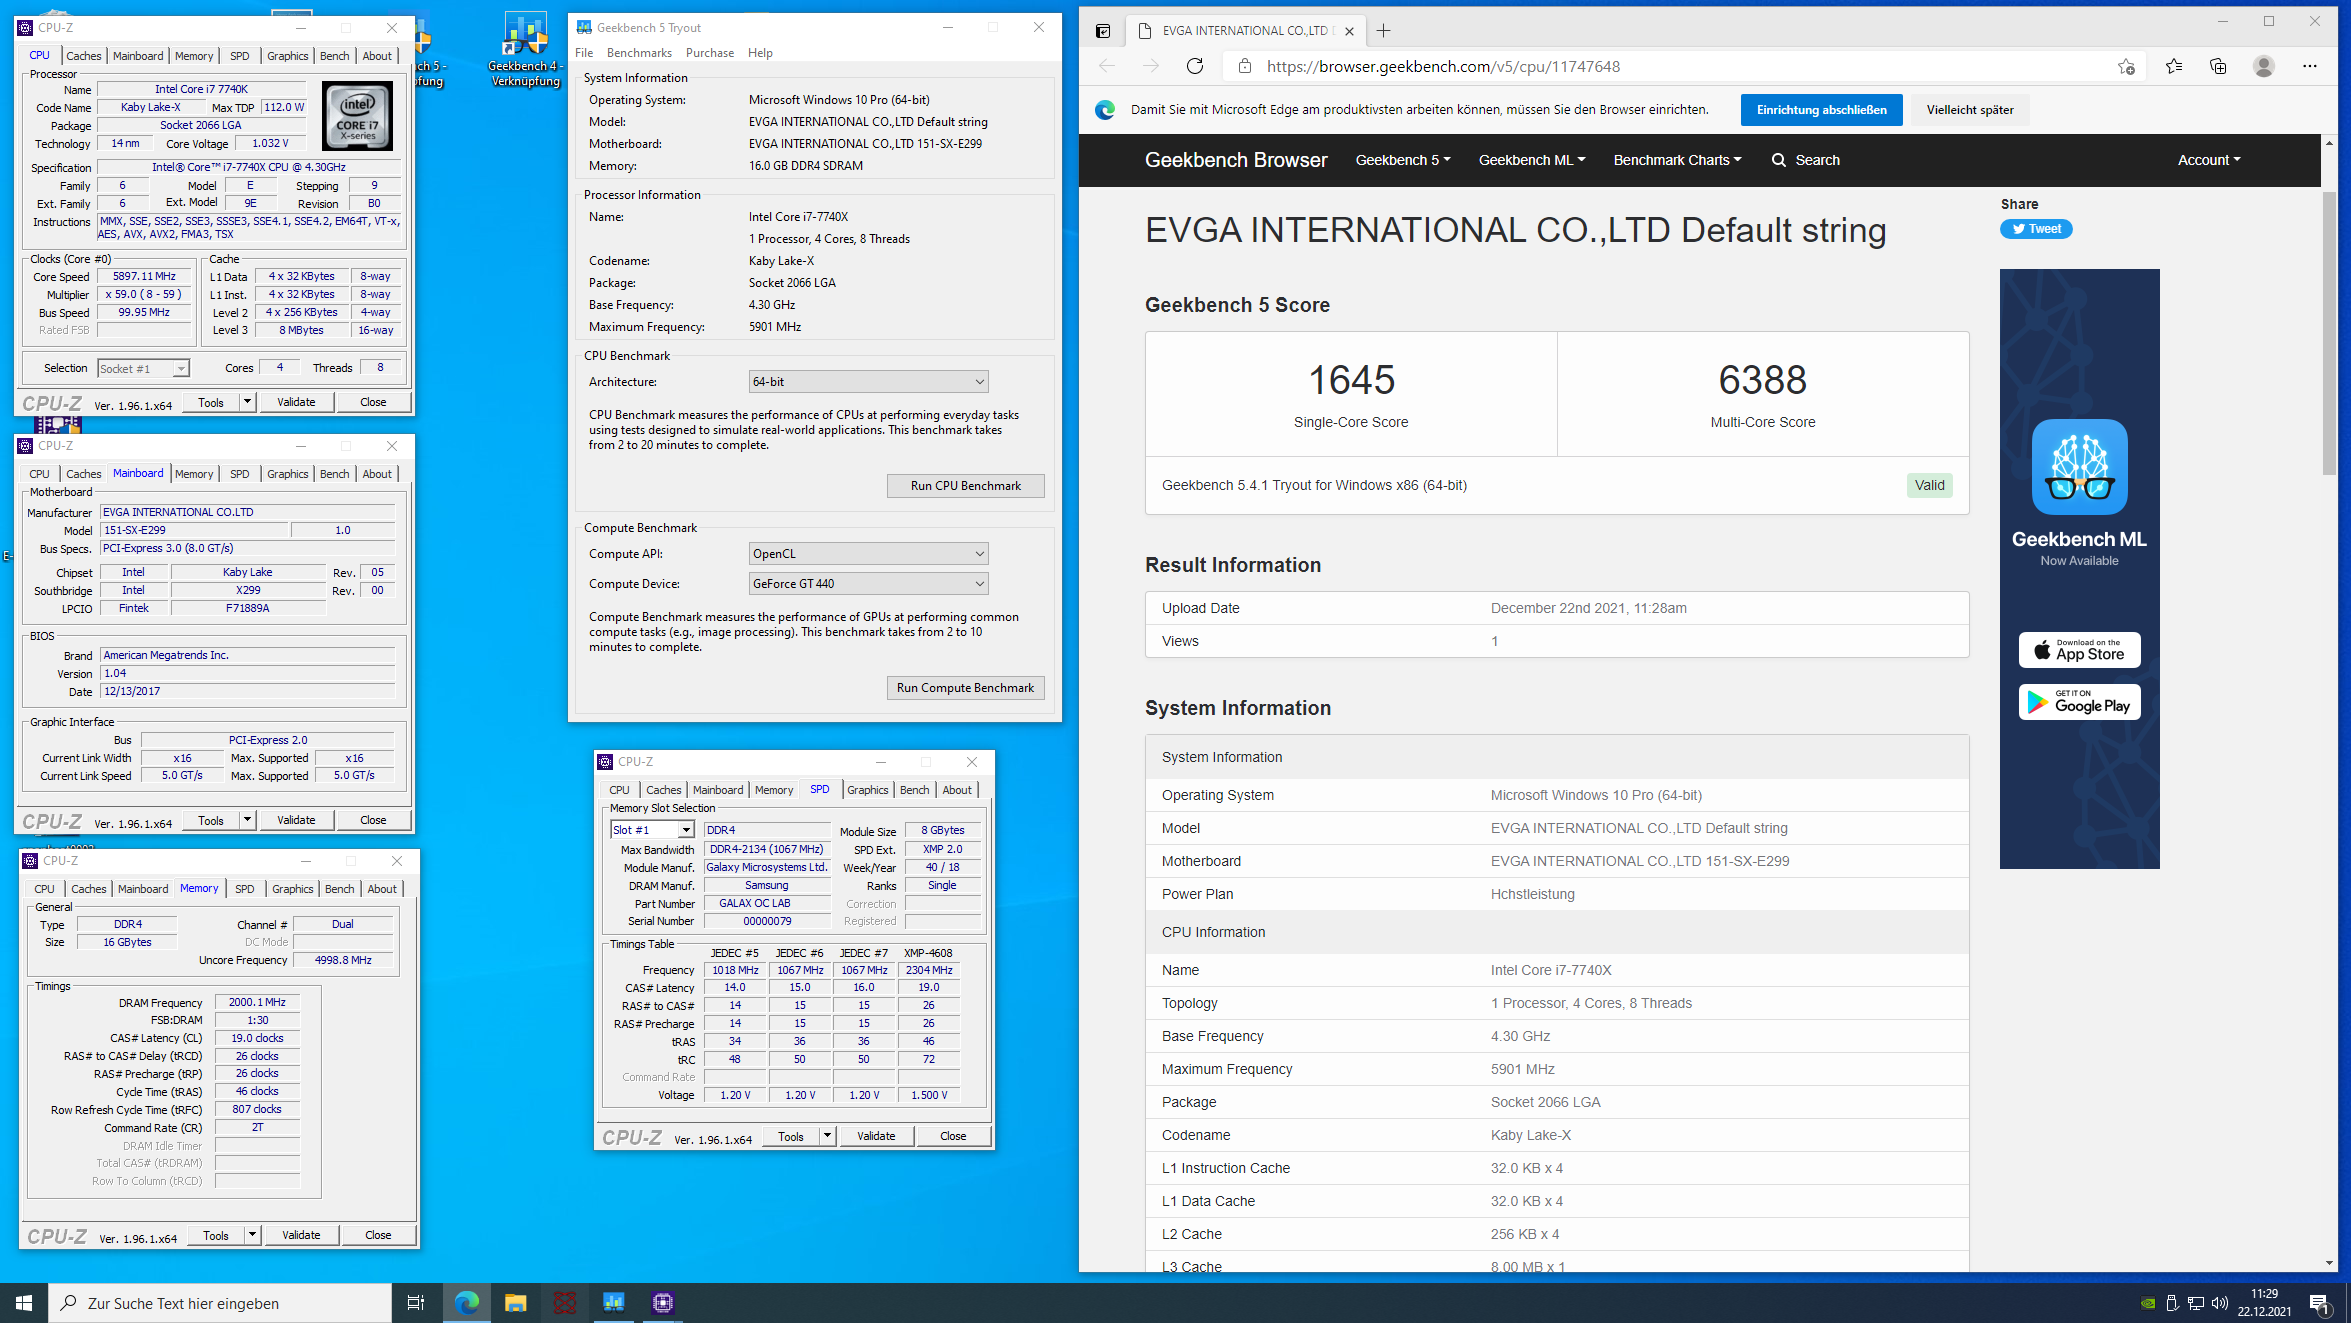
Task: Switch to Caches tab in top CPU-Z window
Action: coord(84,56)
